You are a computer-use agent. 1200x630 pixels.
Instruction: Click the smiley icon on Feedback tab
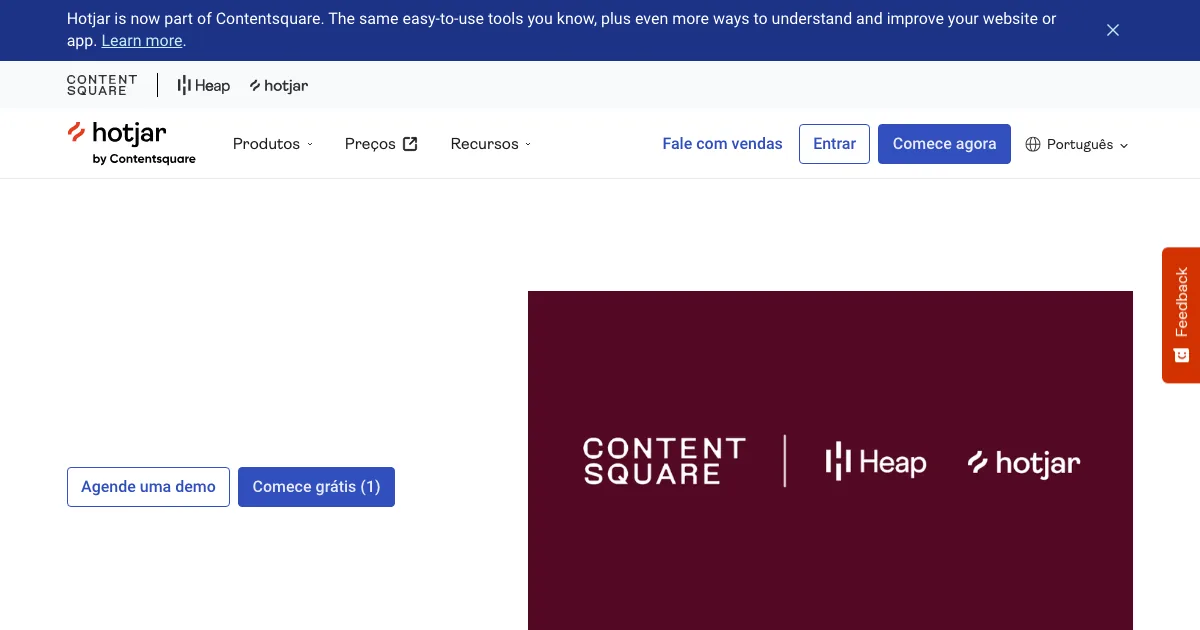(1181, 355)
